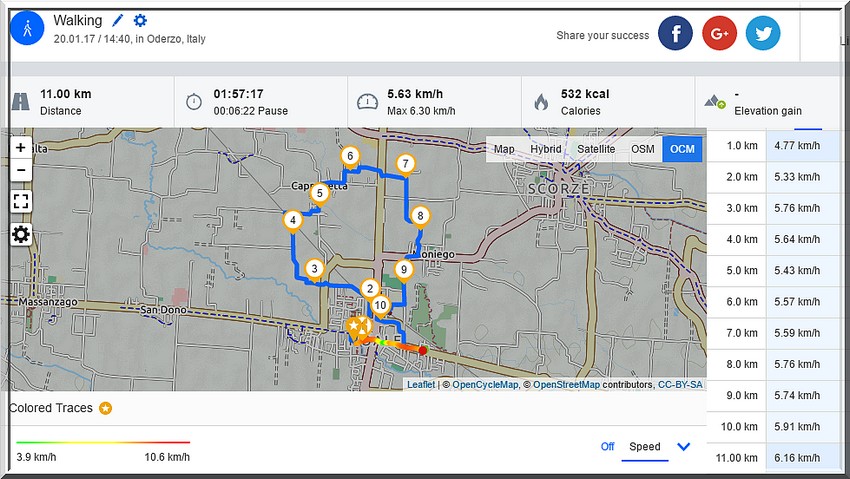Click the mountain elevation gain icon
The width and height of the screenshot is (850, 479).
tap(714, 101)
